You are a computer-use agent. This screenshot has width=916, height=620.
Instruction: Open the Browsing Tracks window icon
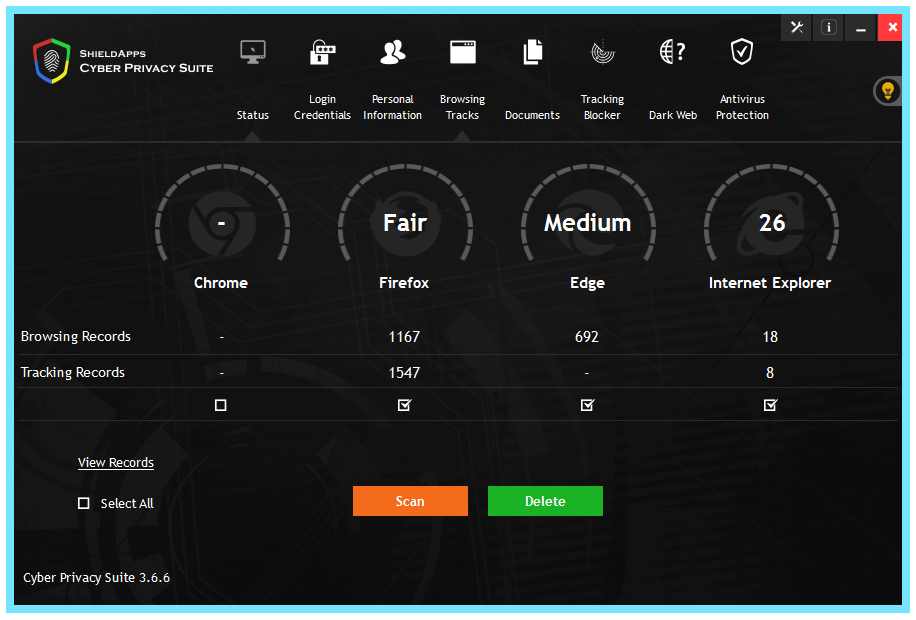[x=463, y=52]
